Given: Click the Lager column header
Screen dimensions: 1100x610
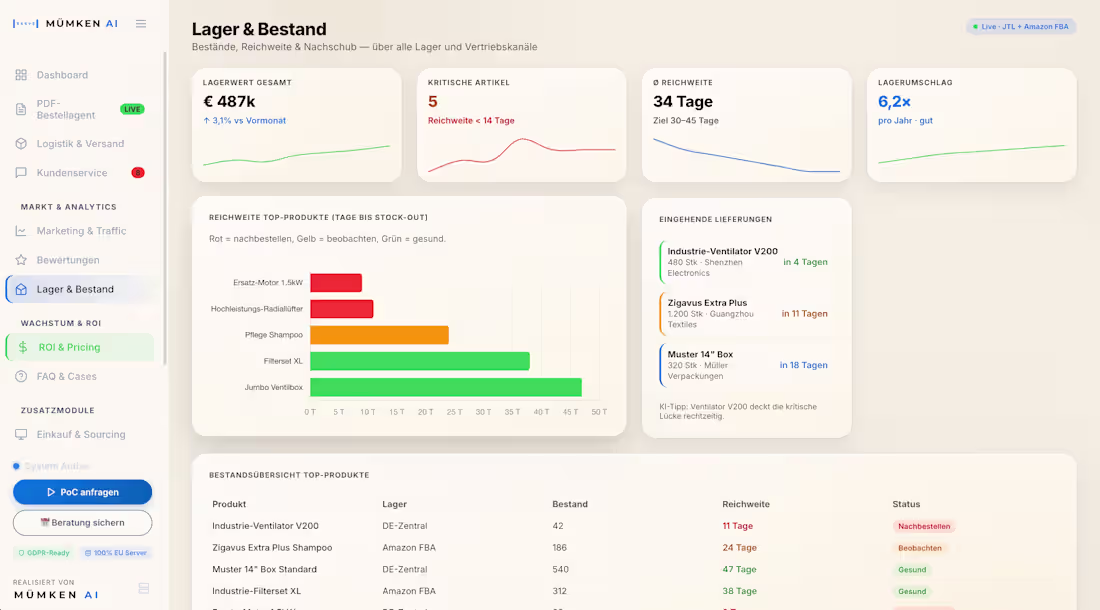Looking at the screenshot, I should [x=394, y=504].
